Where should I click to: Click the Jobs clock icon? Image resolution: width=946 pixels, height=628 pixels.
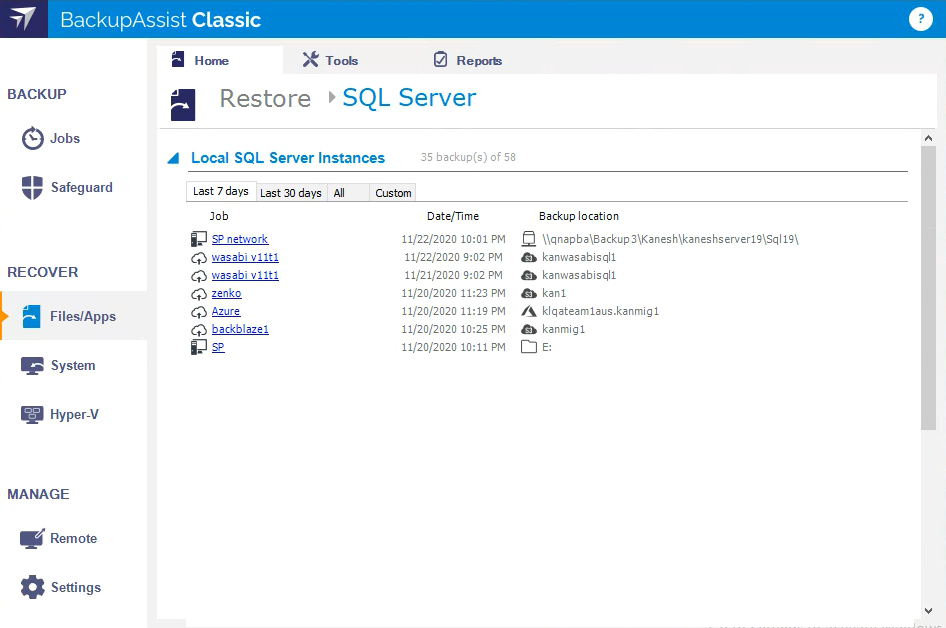click(x=33, y=138)
